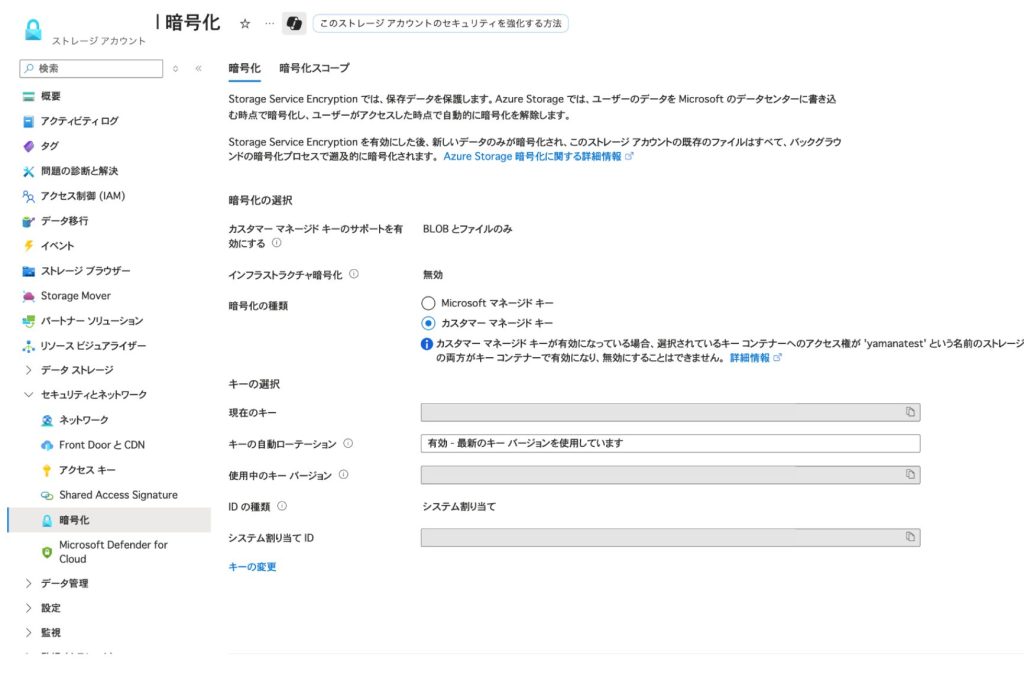Viewport: 1024px width, 674px height.
Task: Open the Copilot icon in header
Action: [x=294, y=23]
